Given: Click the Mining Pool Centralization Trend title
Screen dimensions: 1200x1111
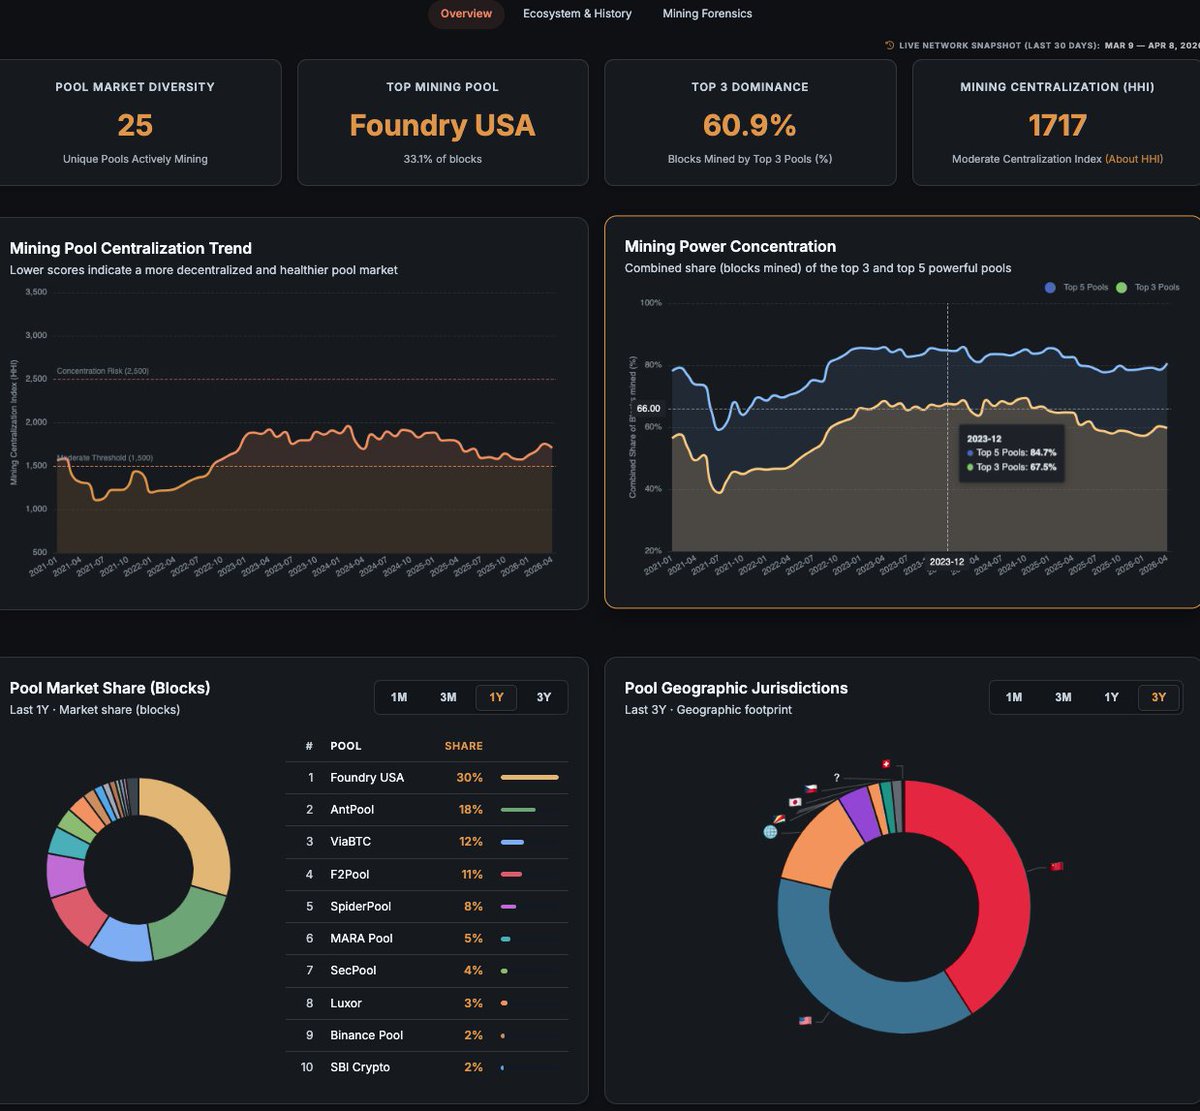Looking at the screenshot, I should pos(131,248).
